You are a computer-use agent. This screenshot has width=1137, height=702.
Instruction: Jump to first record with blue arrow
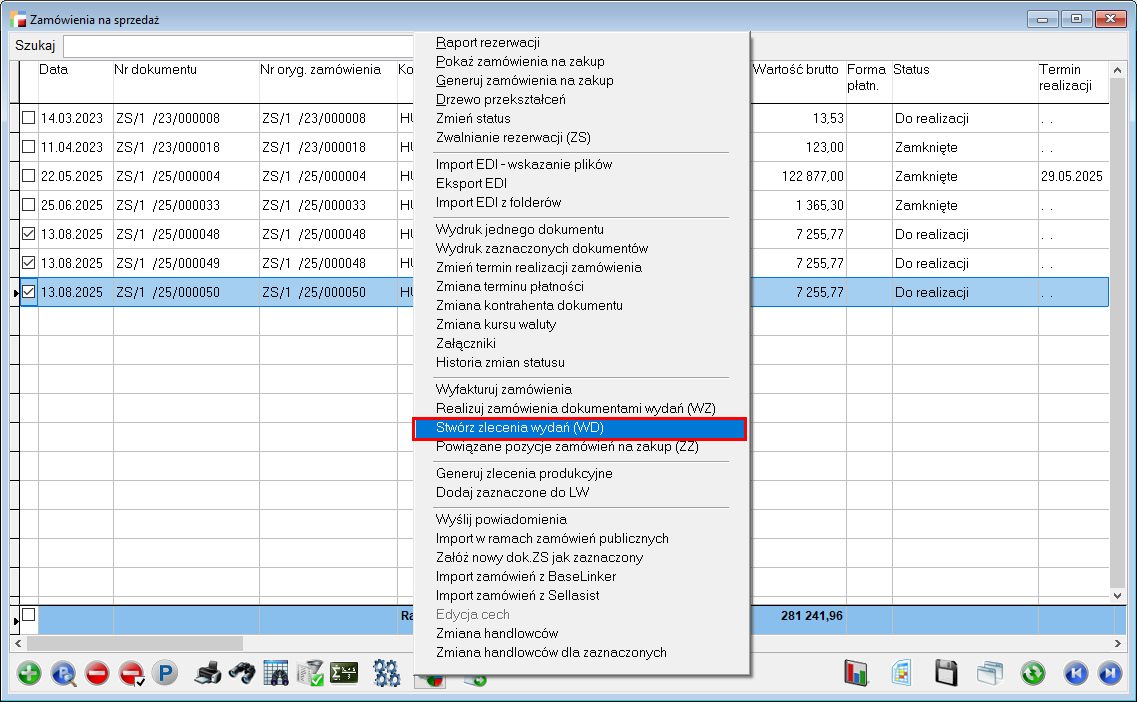[x=1076, y=673]
